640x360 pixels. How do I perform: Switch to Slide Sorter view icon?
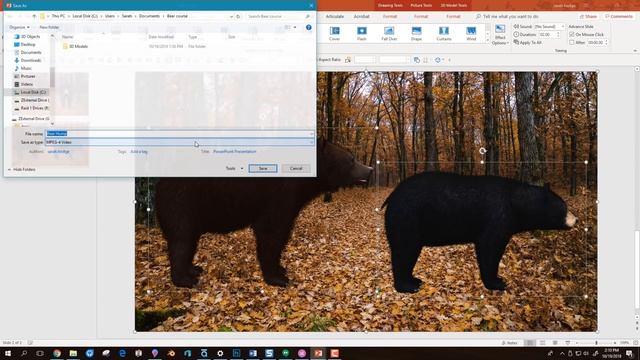[542, 343]
